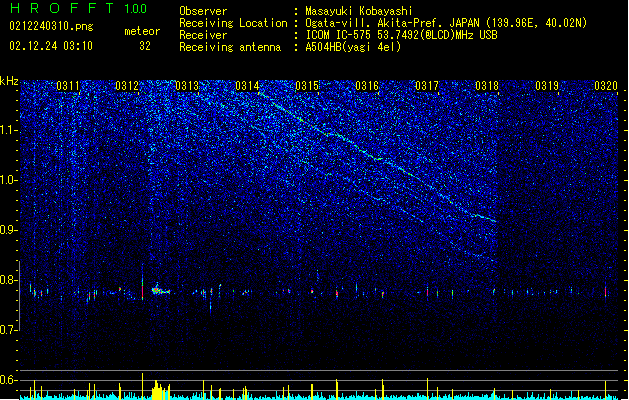Click the 'meteor' label
Screen dimensions: 629x400
142,31
